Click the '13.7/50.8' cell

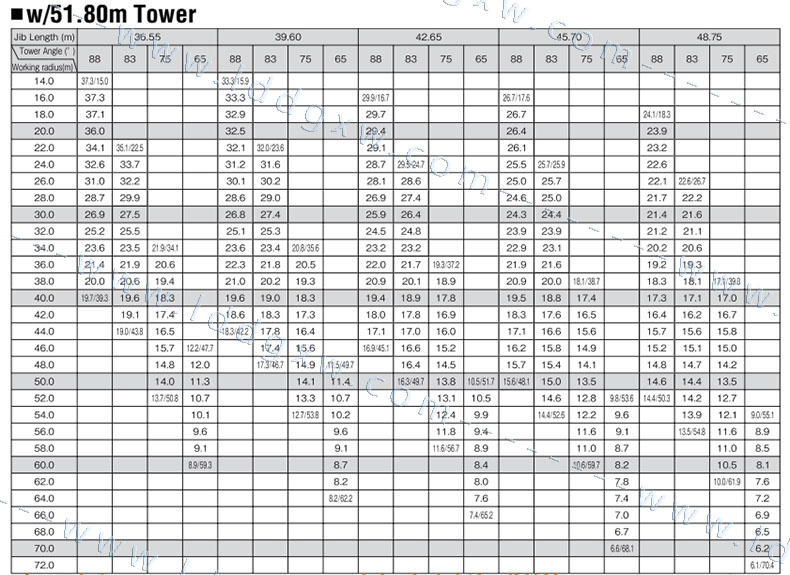165,398
